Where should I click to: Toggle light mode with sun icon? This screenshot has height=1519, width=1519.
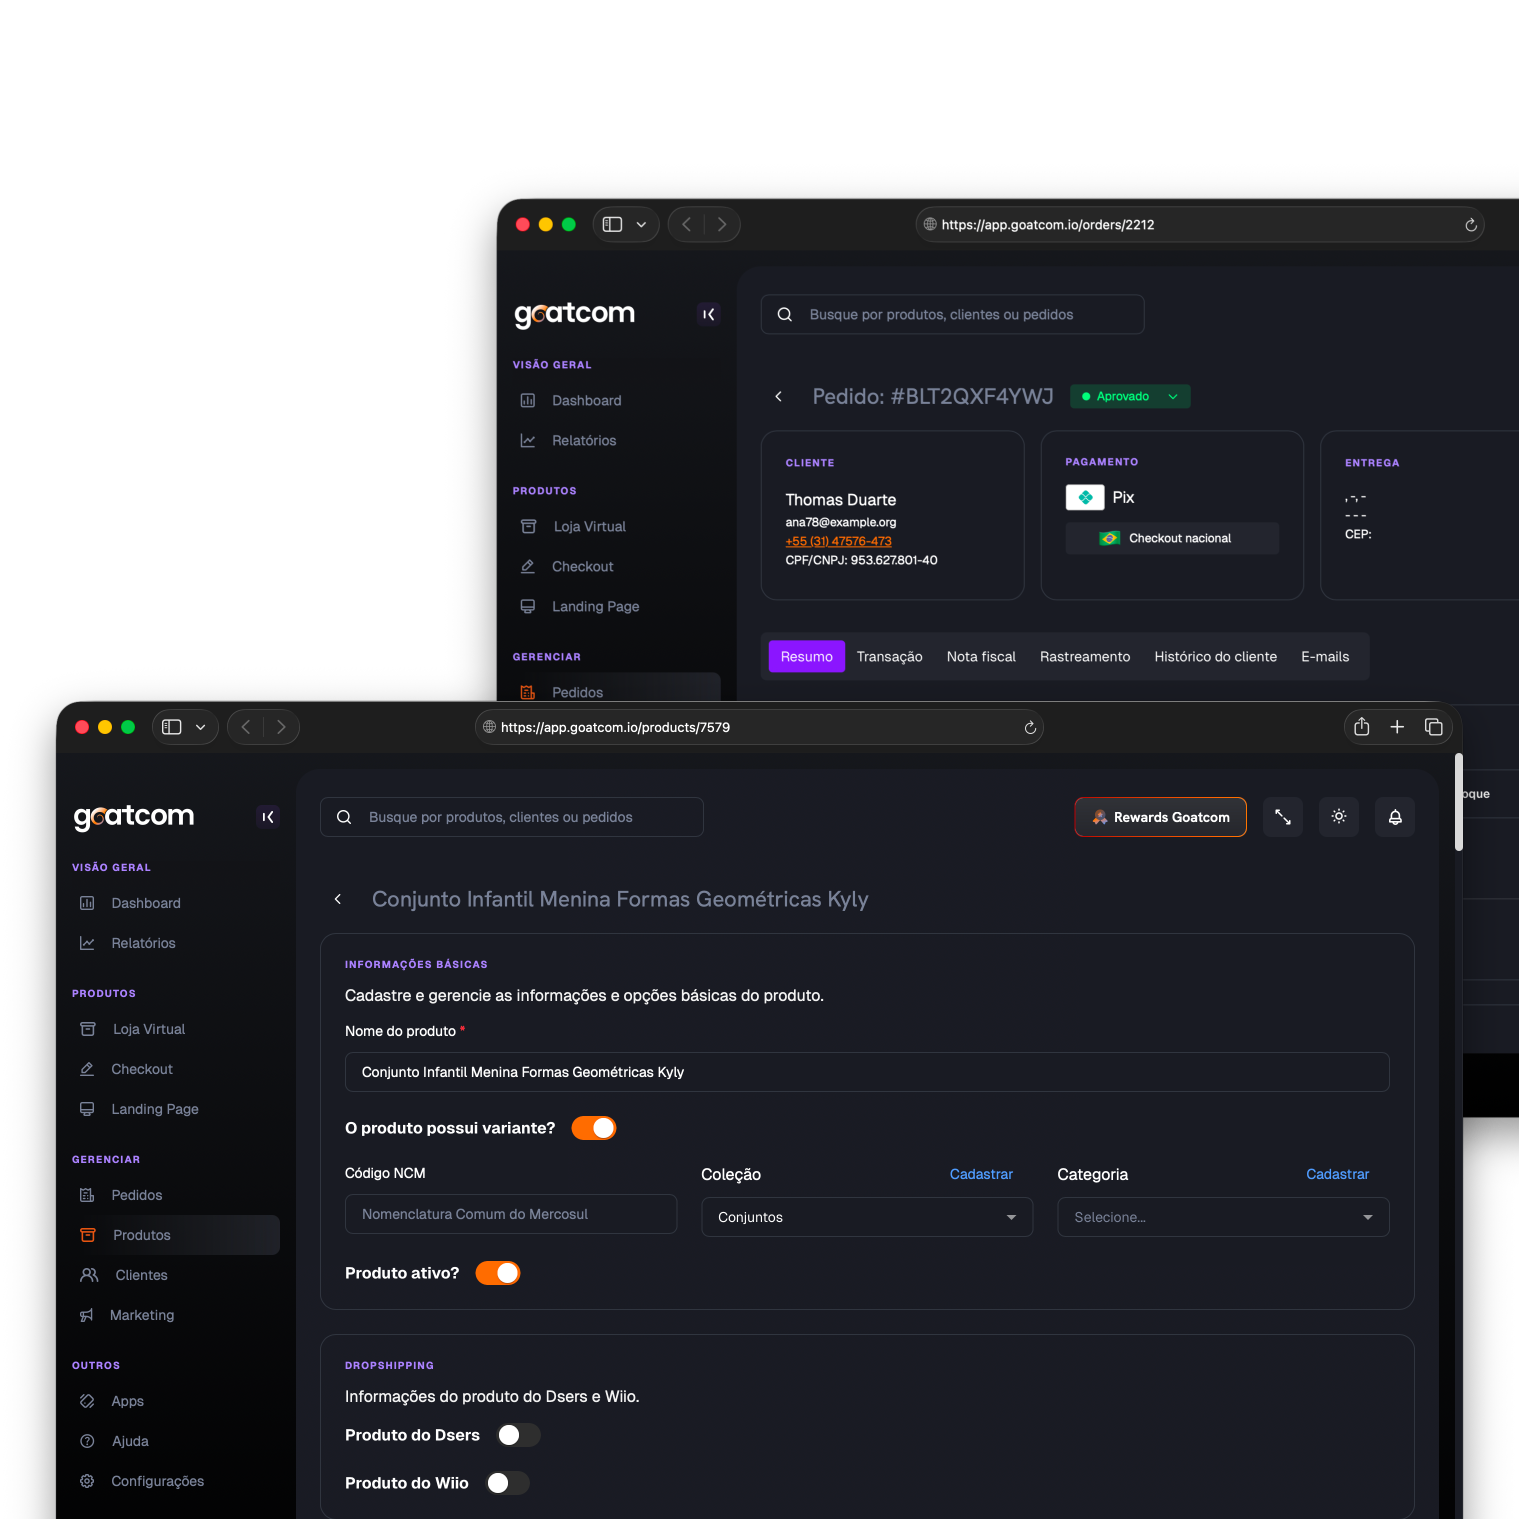pos(1338,817)
